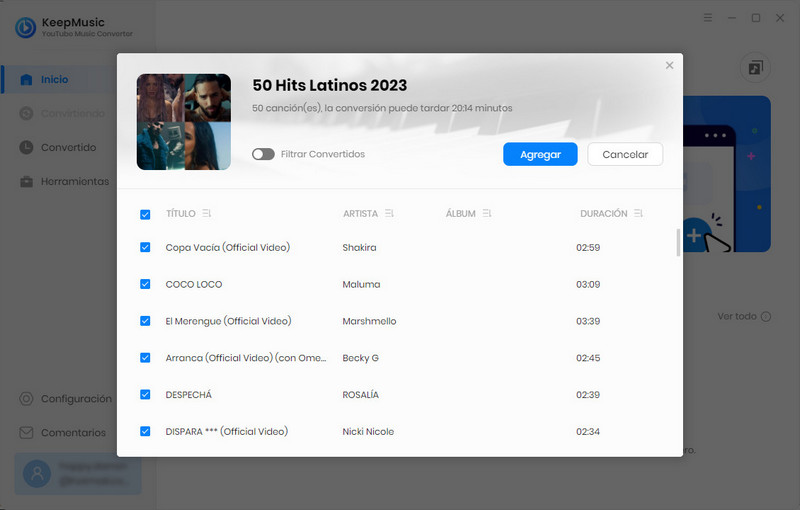The width and height of the screenshot is (800, 510).
Task: Click artist name Marshmello
Action: point(369,321)
